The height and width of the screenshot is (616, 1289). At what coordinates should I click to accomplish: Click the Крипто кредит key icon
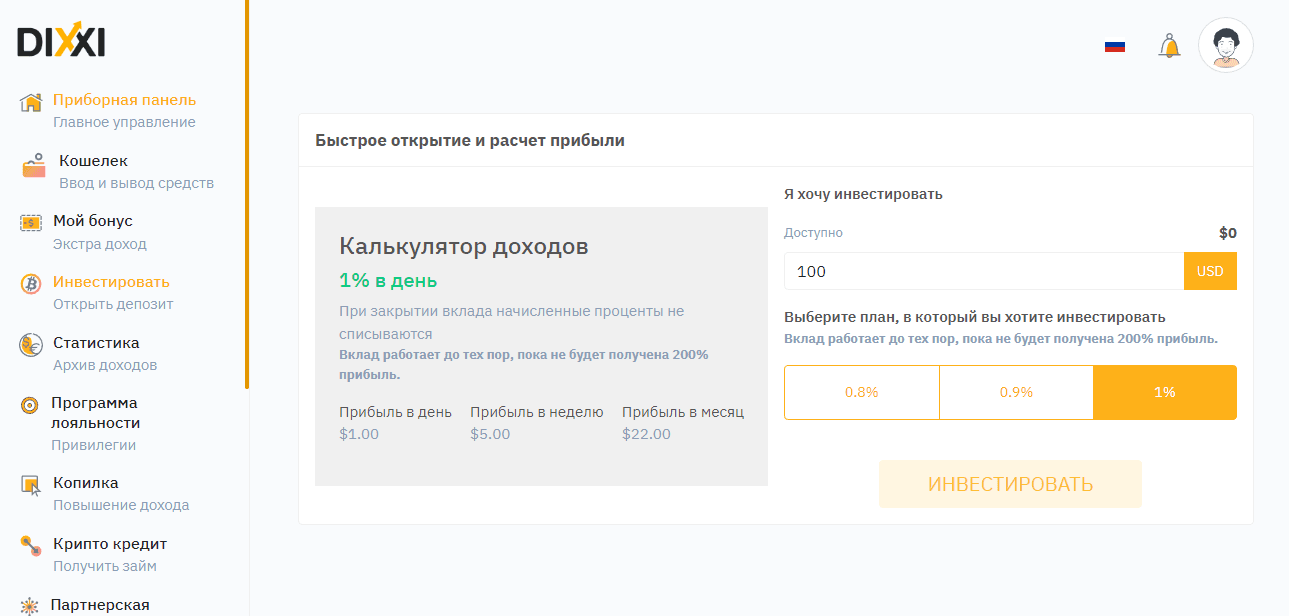[x=30, y=544]
